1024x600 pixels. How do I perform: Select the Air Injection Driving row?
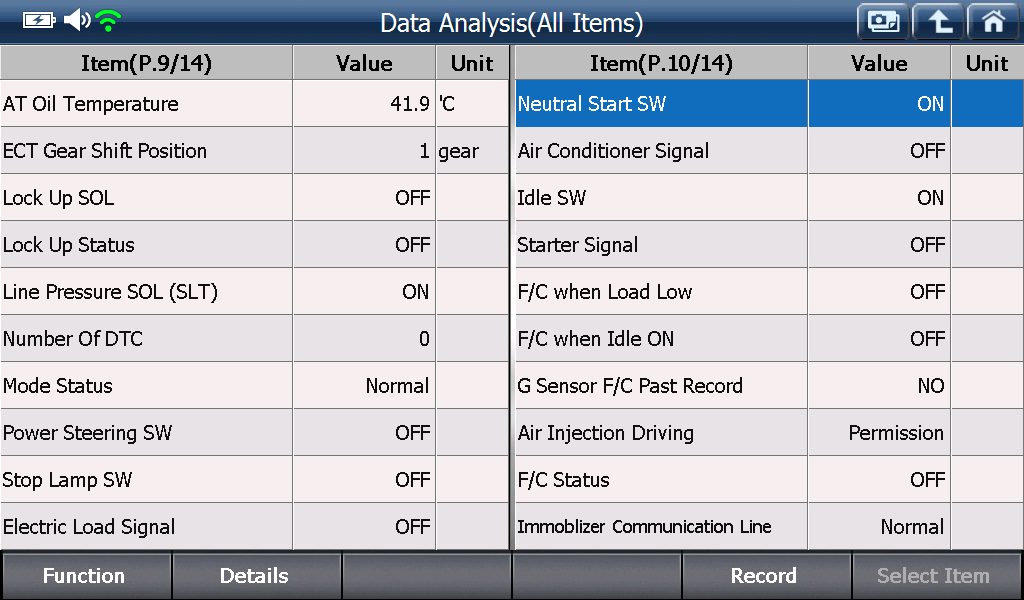[x=769, y=432]
